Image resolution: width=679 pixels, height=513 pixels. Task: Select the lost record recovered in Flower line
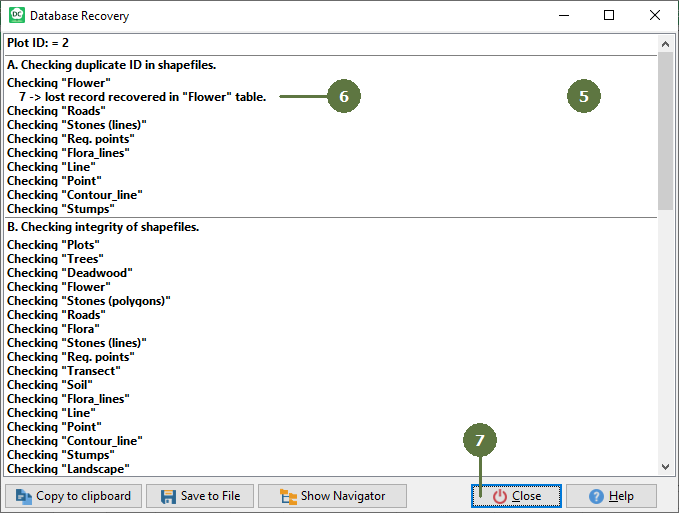pos(142,97)
